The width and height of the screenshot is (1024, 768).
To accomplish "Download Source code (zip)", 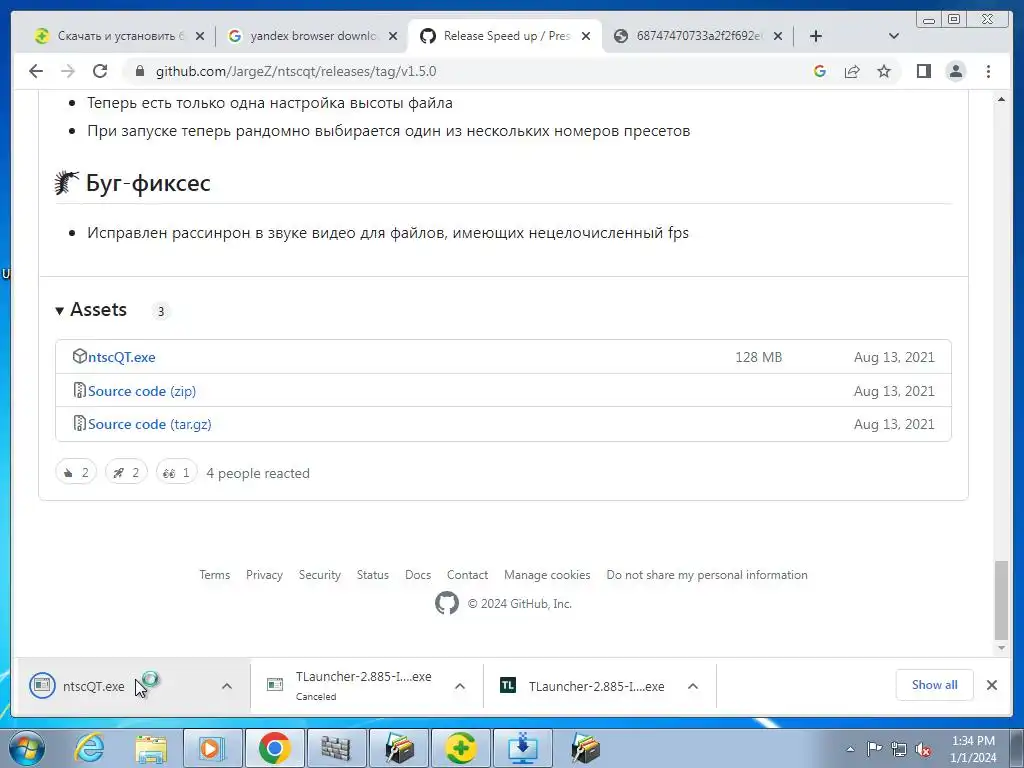I will [142, 391].
